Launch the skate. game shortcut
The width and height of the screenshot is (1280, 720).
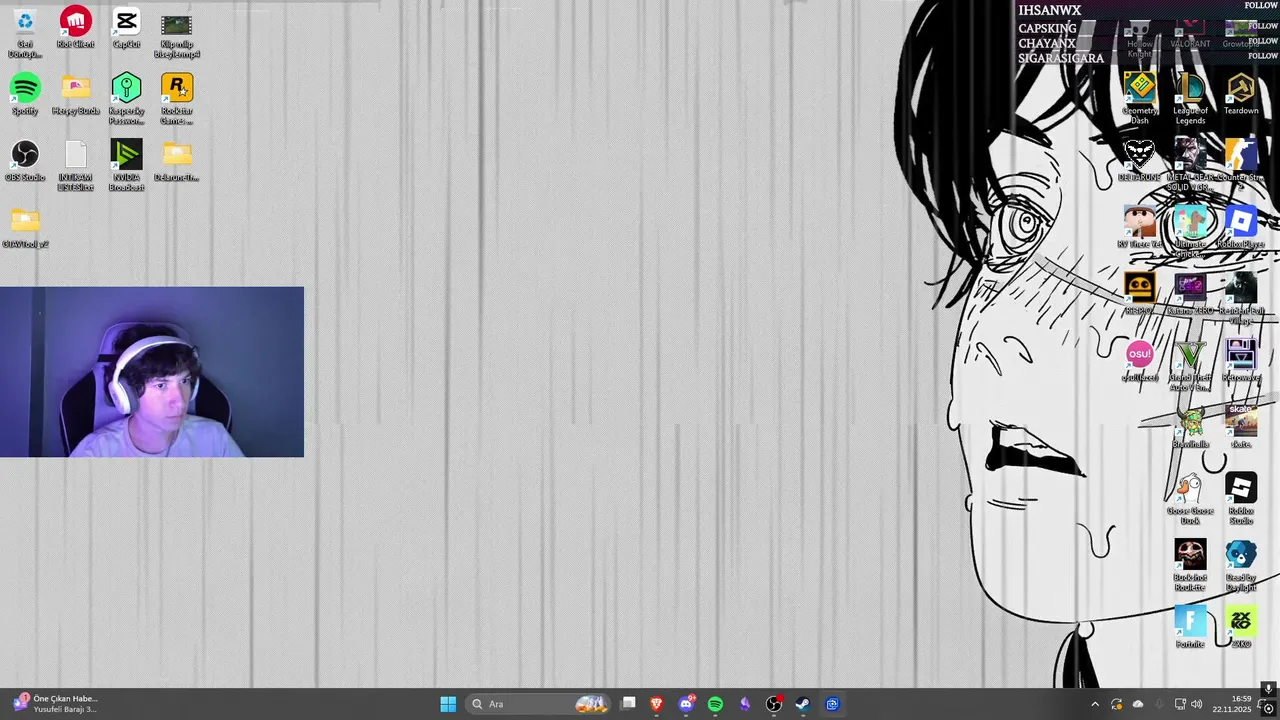(1241, 428)
